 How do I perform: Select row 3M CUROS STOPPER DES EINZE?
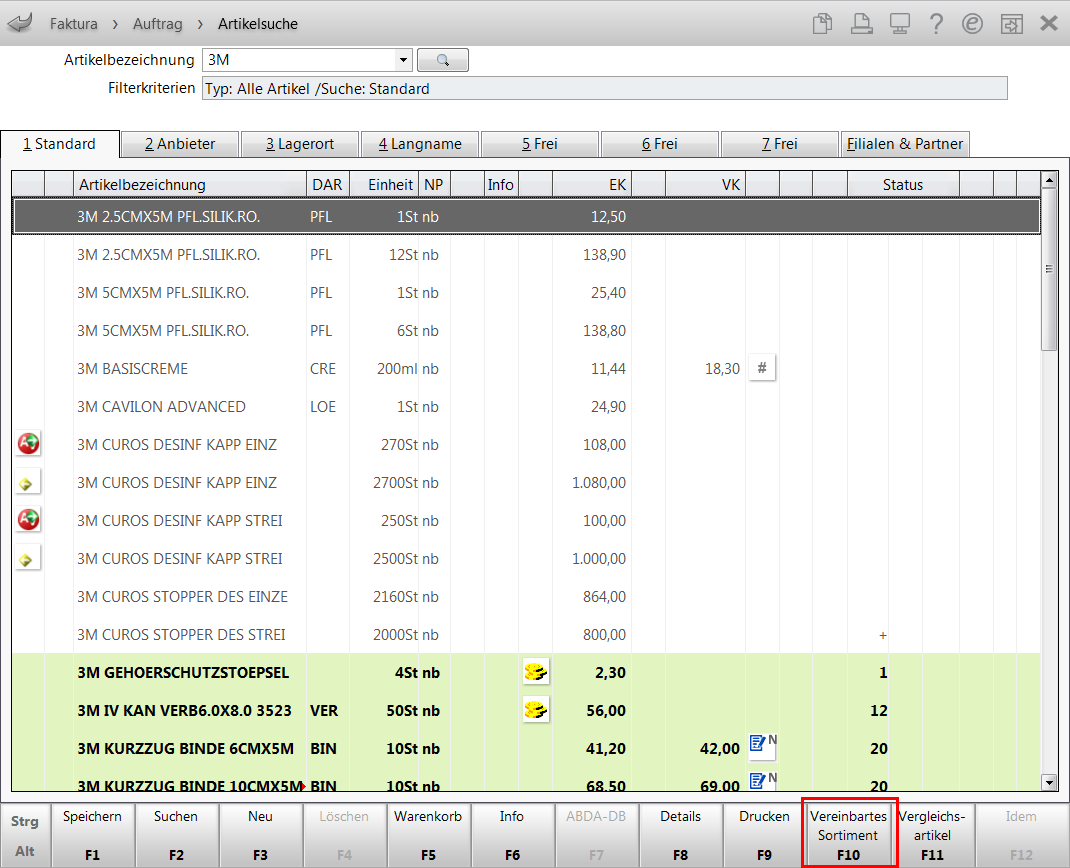(x=526, y=596)
